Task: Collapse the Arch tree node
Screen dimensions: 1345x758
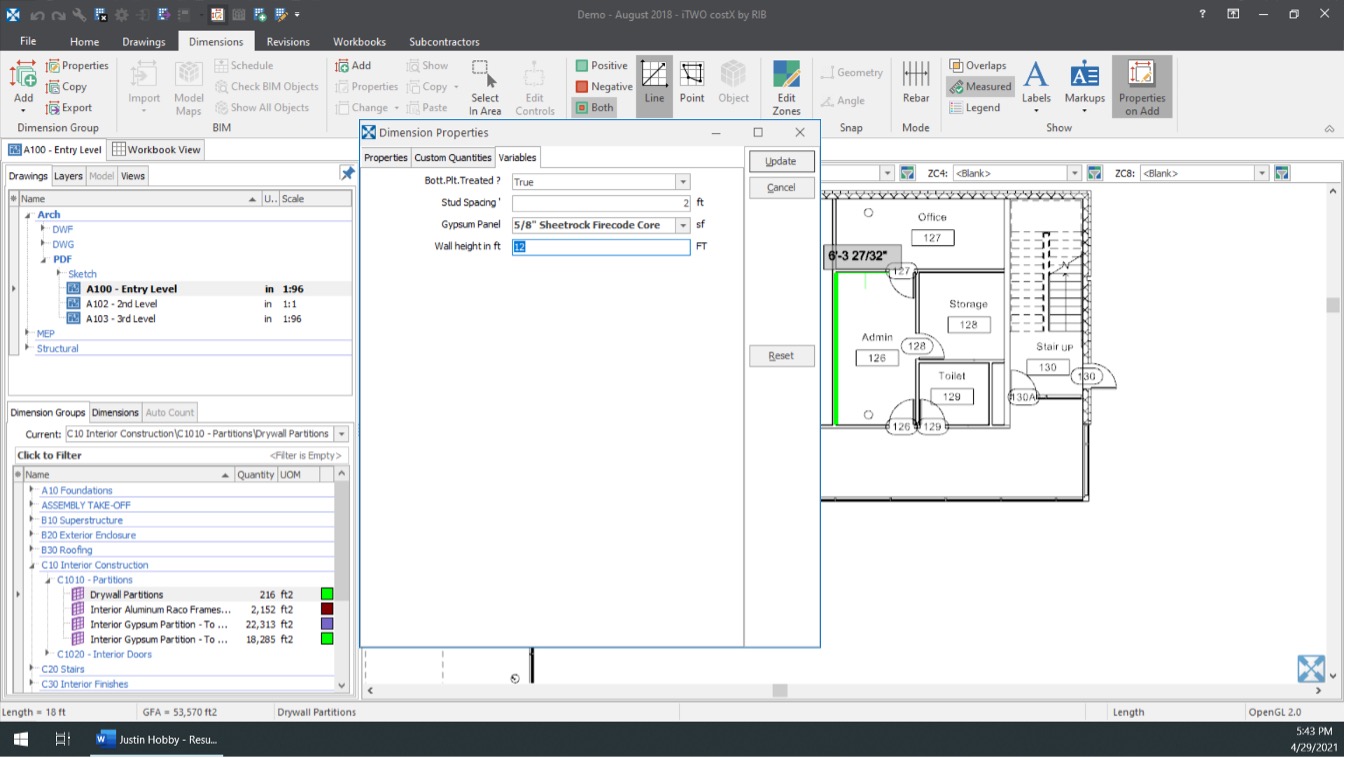Action: coord(28,215)
